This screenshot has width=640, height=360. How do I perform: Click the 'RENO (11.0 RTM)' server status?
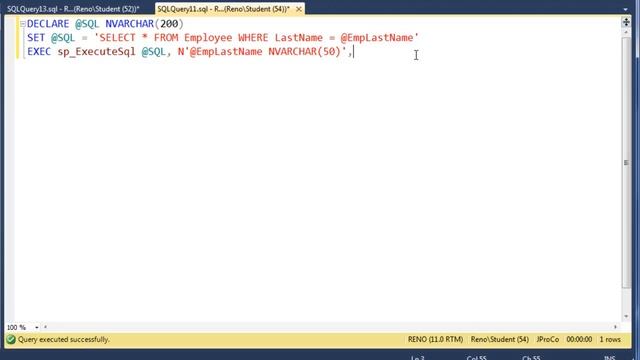(x=435, y=340)
